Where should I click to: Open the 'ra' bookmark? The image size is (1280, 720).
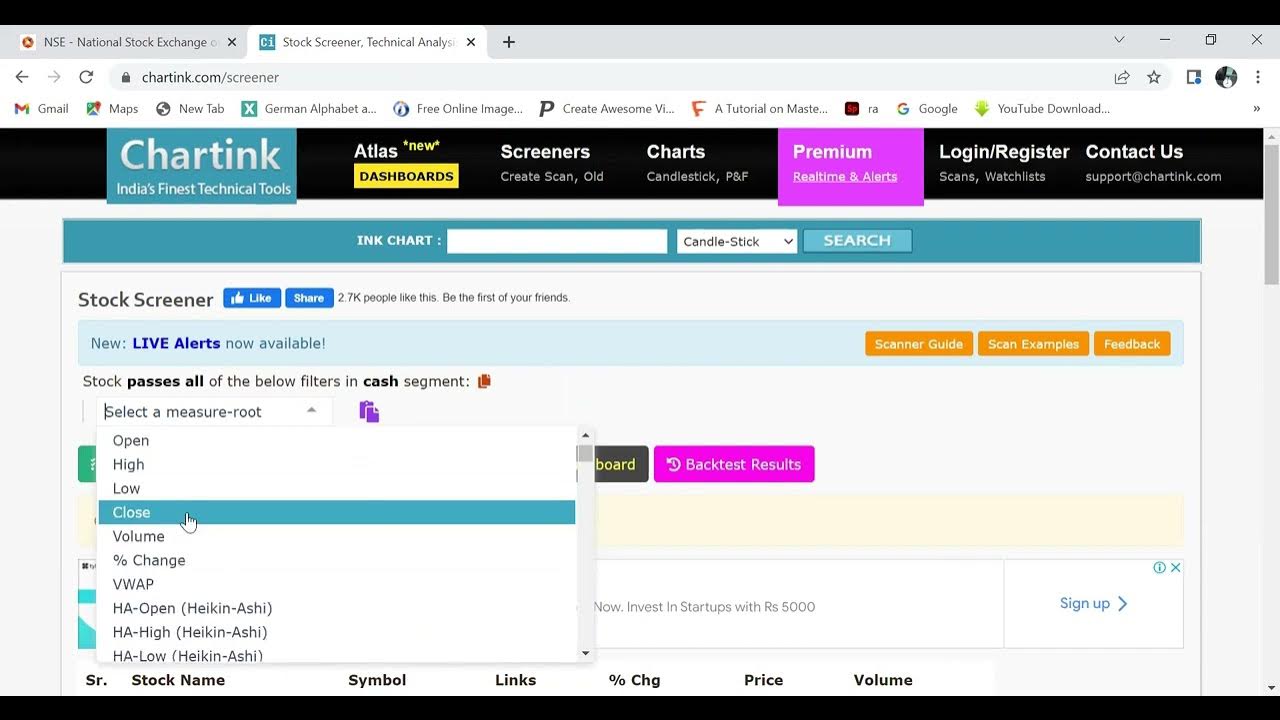coord(862,109)
